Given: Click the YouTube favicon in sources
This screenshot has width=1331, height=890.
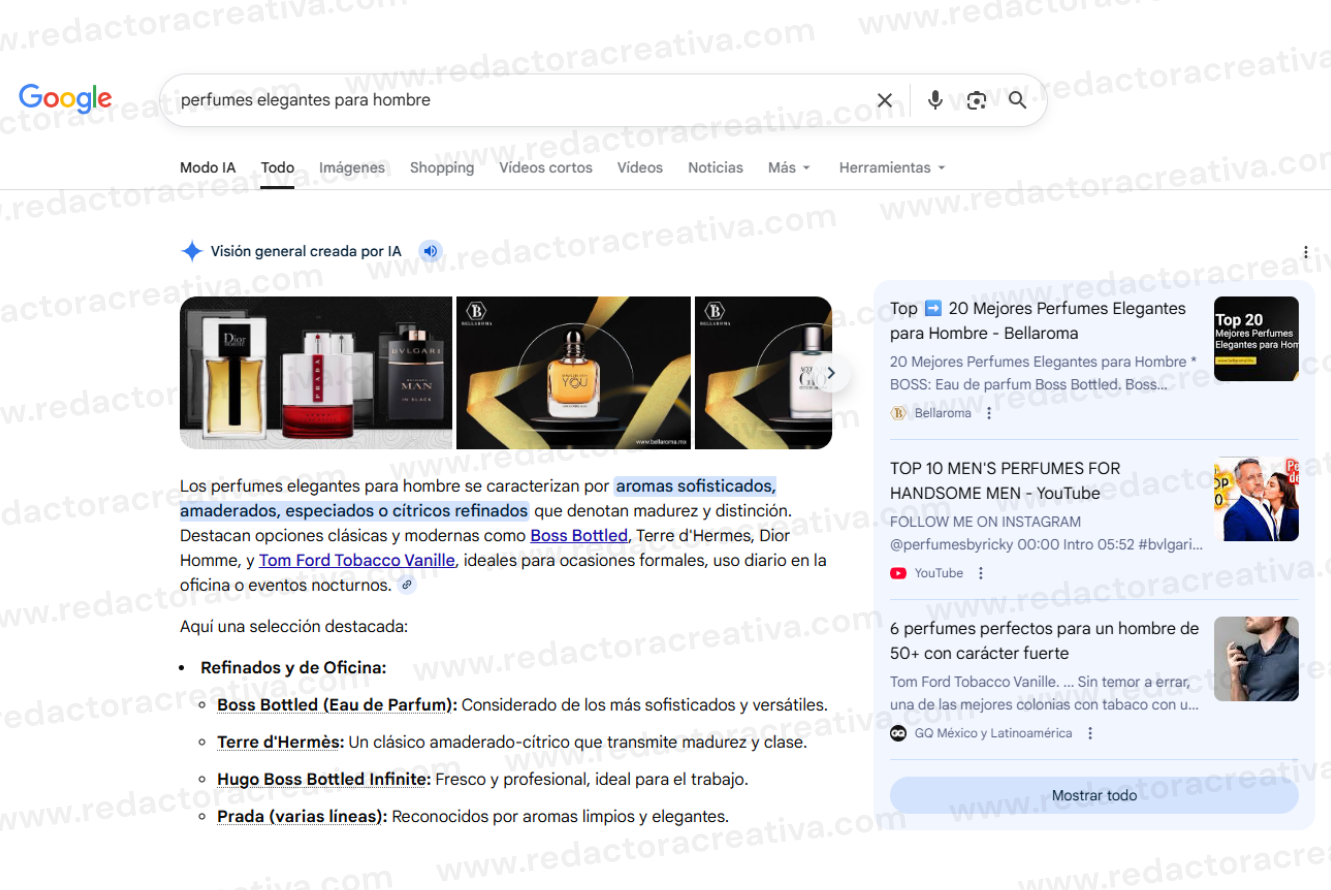Looking at the screenshot, I should [898, 573].
